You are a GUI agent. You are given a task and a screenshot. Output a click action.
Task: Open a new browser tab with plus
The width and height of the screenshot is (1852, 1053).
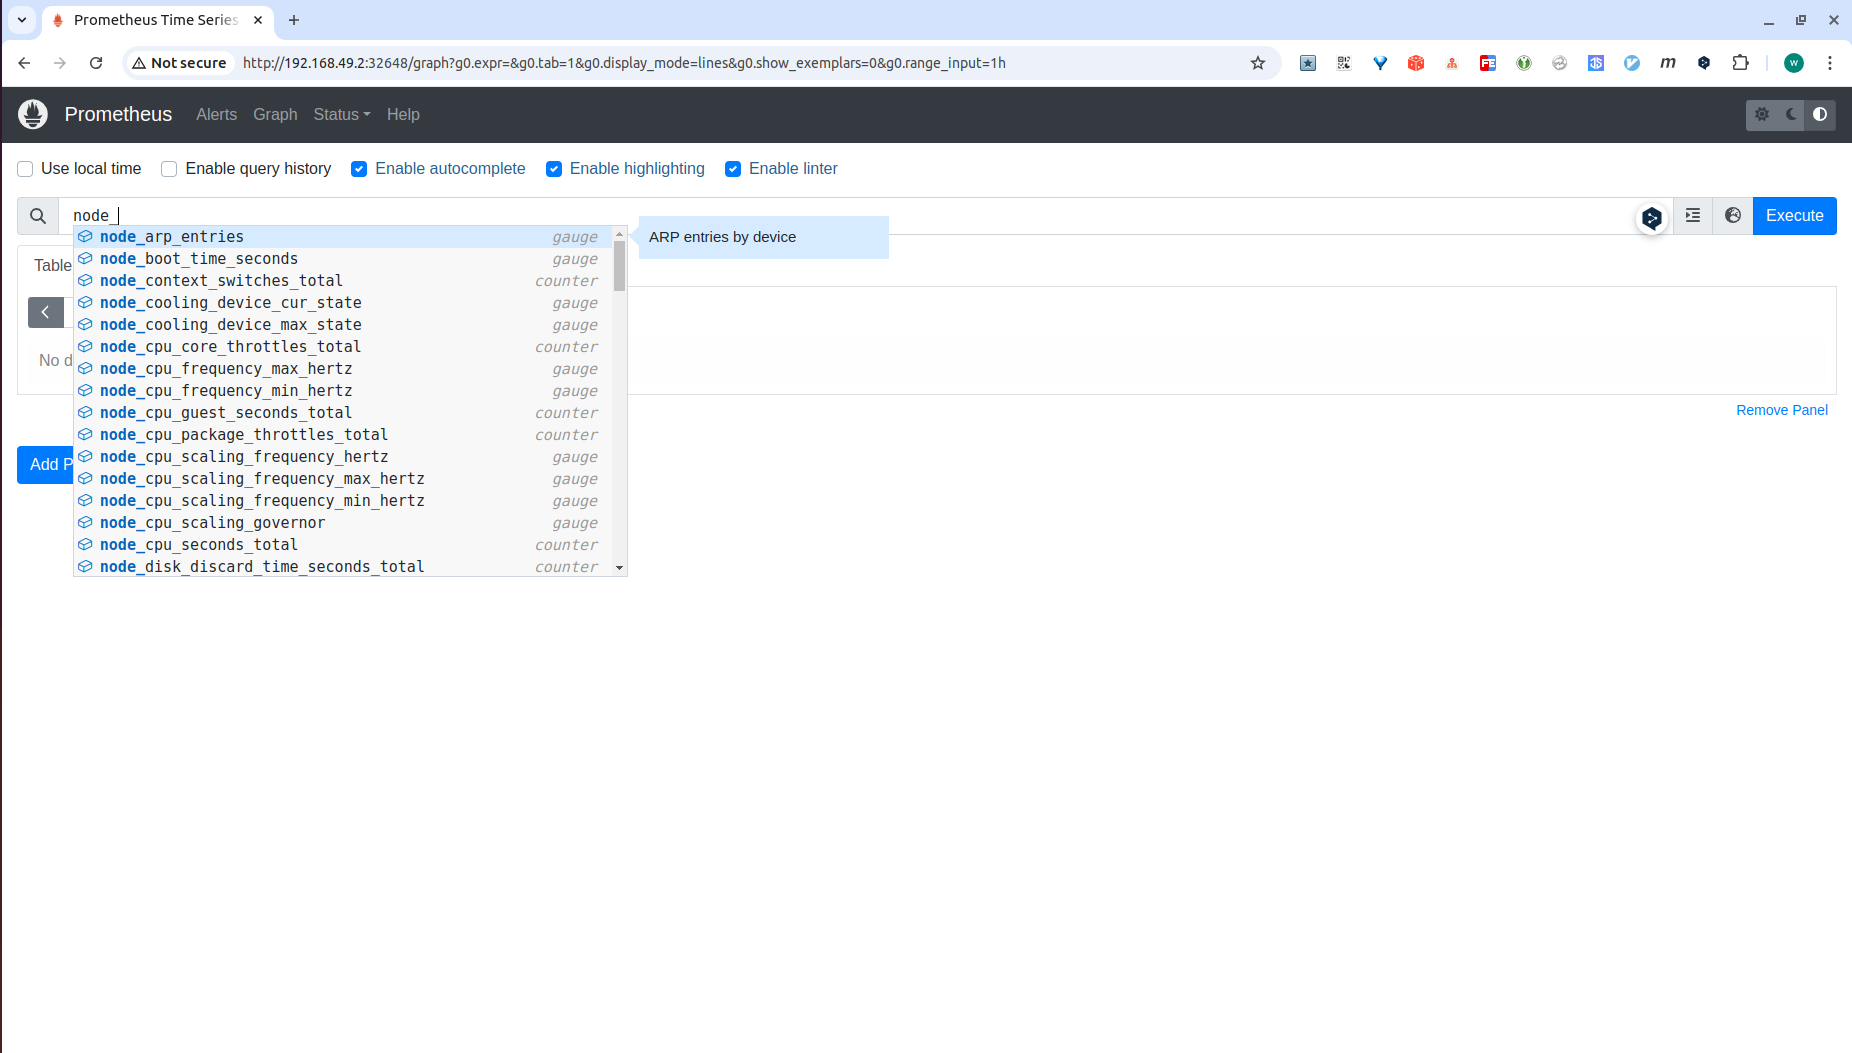(x=294, y=20)
